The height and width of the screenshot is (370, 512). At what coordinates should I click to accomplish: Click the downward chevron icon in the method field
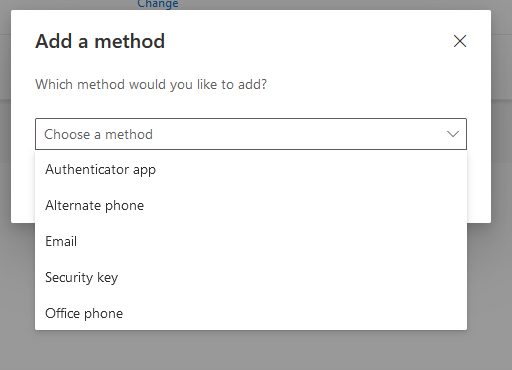[453, 134]
